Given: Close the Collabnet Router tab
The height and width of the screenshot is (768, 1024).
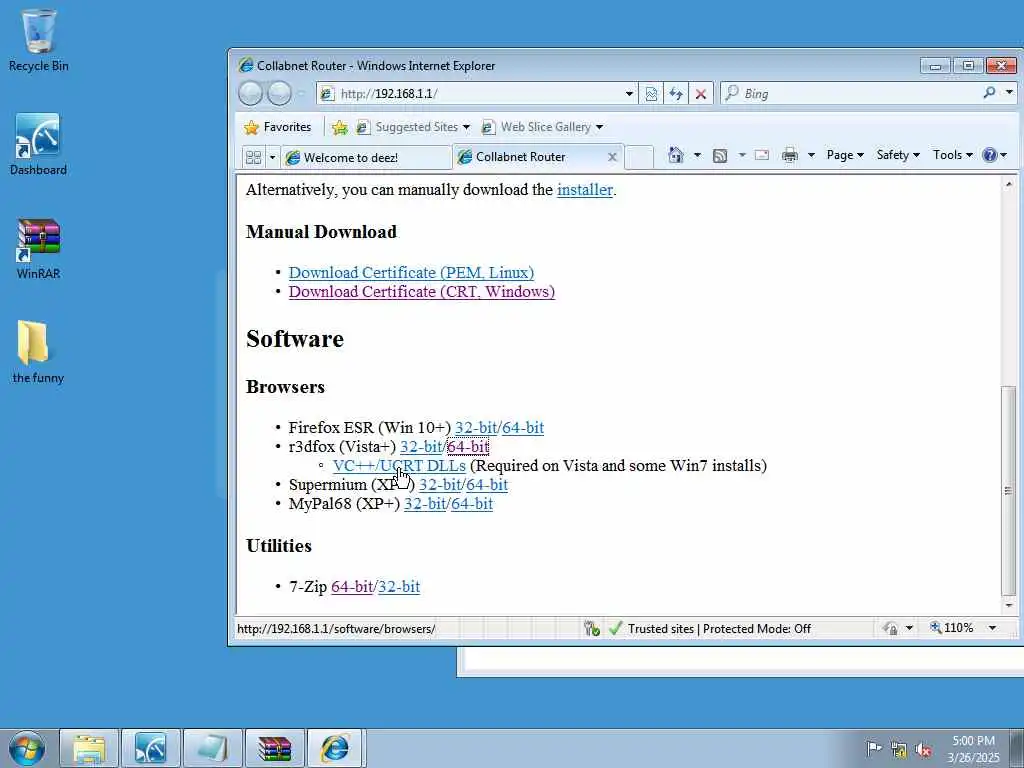Looking at the screenshot, I should 612,157.
